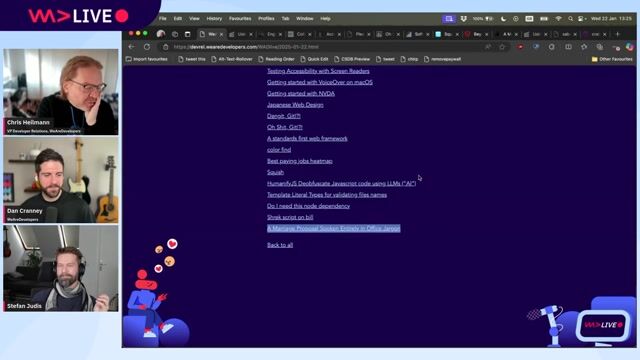The height and width of the screenshot is (360, 640).
Task: Run the Quick Edit bookmarklet
Action: point(314,59)
